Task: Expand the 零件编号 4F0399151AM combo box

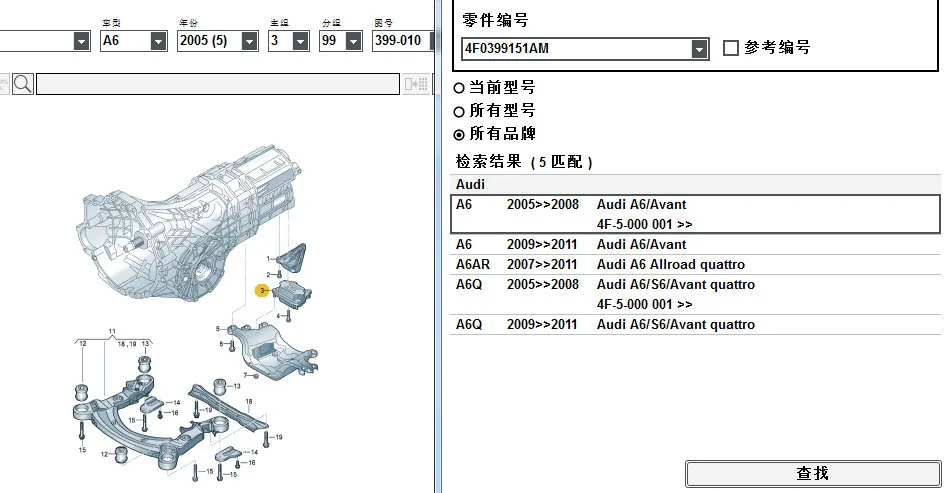Action: [x=699, y=49]
